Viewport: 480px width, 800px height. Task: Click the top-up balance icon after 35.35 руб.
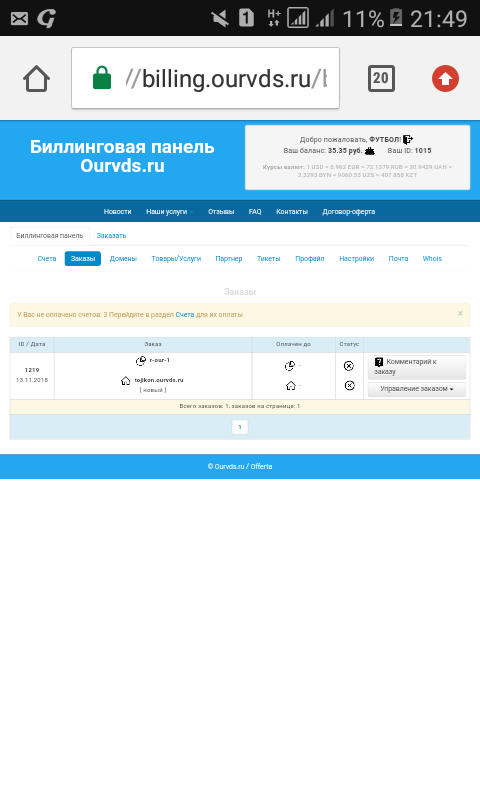point(370,151)
